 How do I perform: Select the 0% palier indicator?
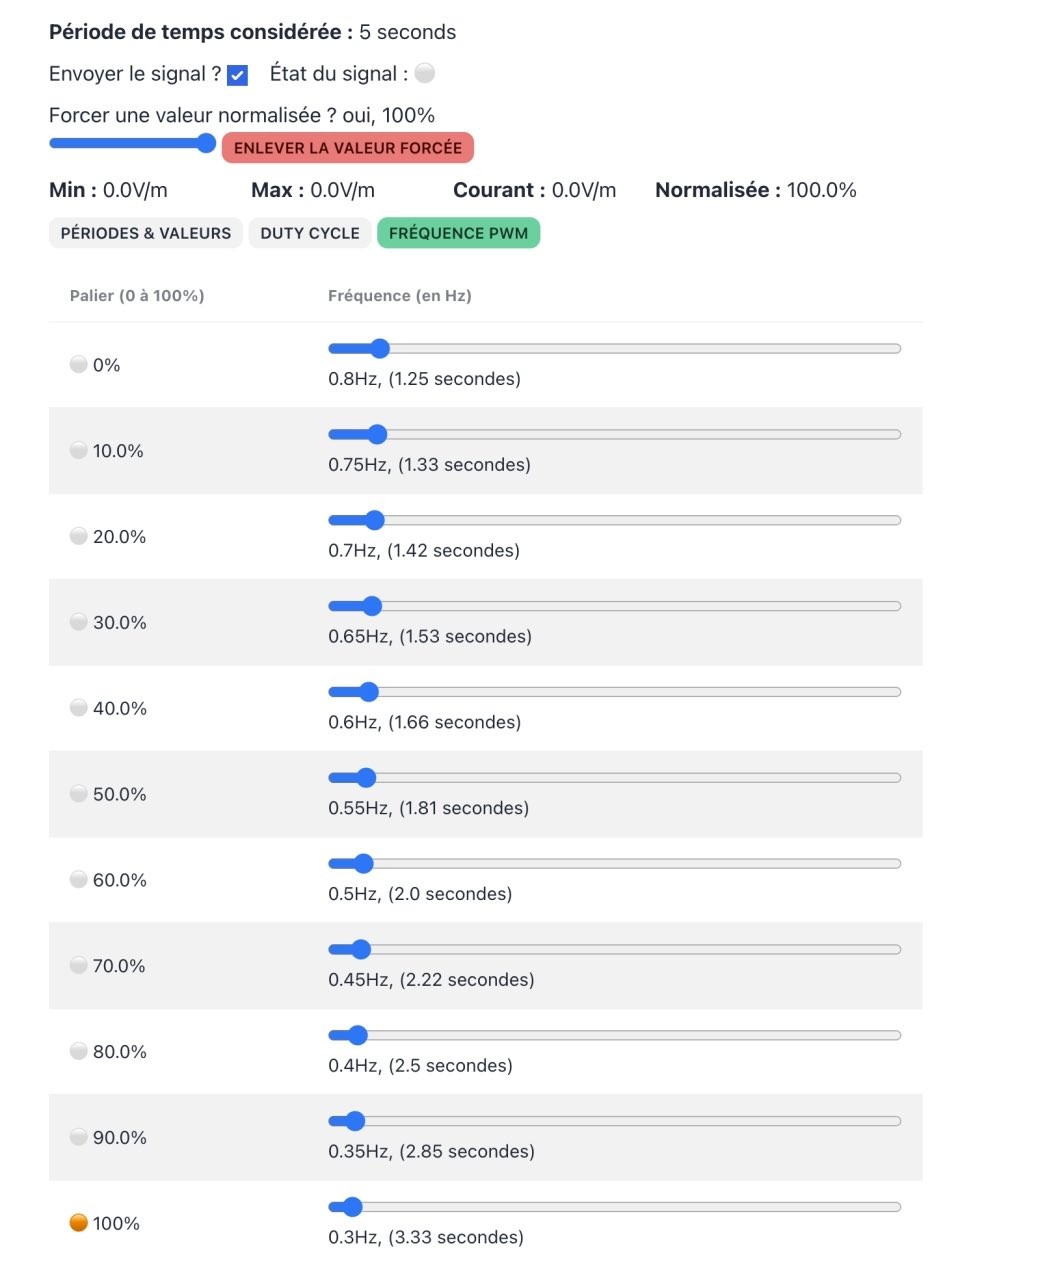pos(78,364)
